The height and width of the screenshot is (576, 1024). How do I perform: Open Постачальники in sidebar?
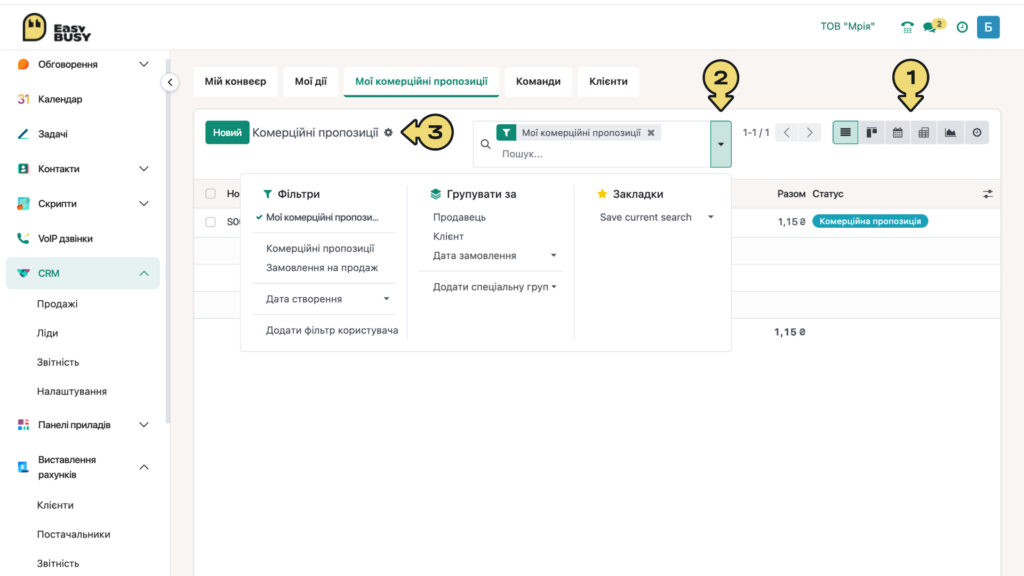pyautogui.click(x=73, y=535)
